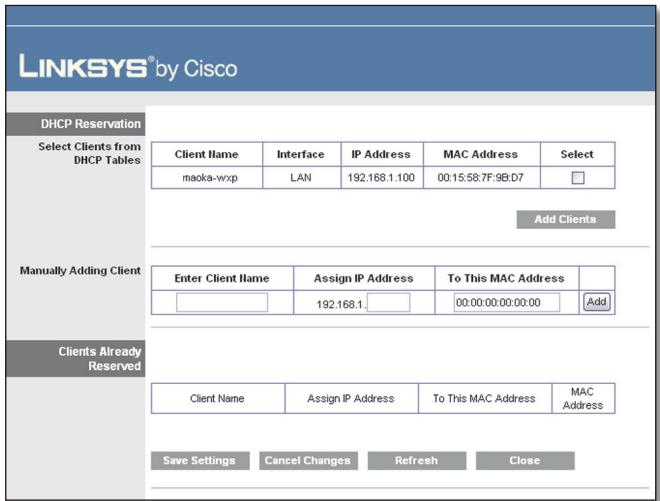660x501 pixels.
Task: Click the Add Clients button
Action: tap(566, 219)
